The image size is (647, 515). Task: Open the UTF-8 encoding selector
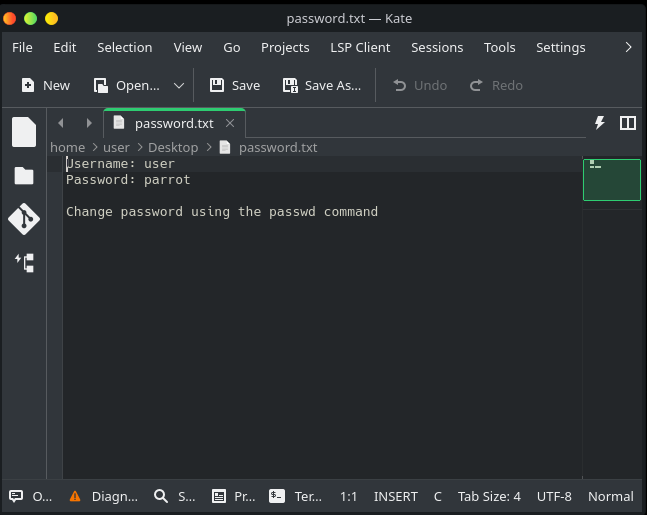click(x=554, y=496)
